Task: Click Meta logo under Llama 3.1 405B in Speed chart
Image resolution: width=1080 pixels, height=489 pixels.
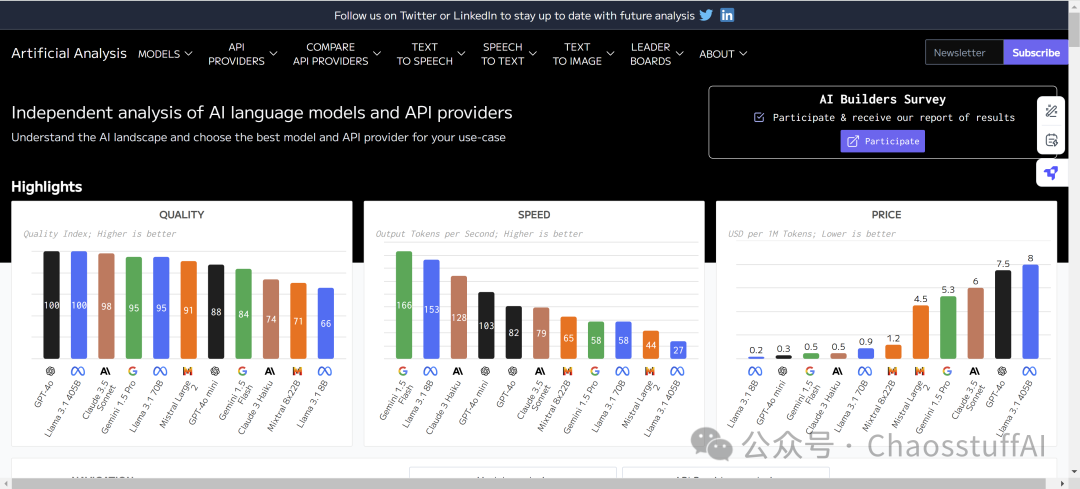Action: (x=678, y=370)
